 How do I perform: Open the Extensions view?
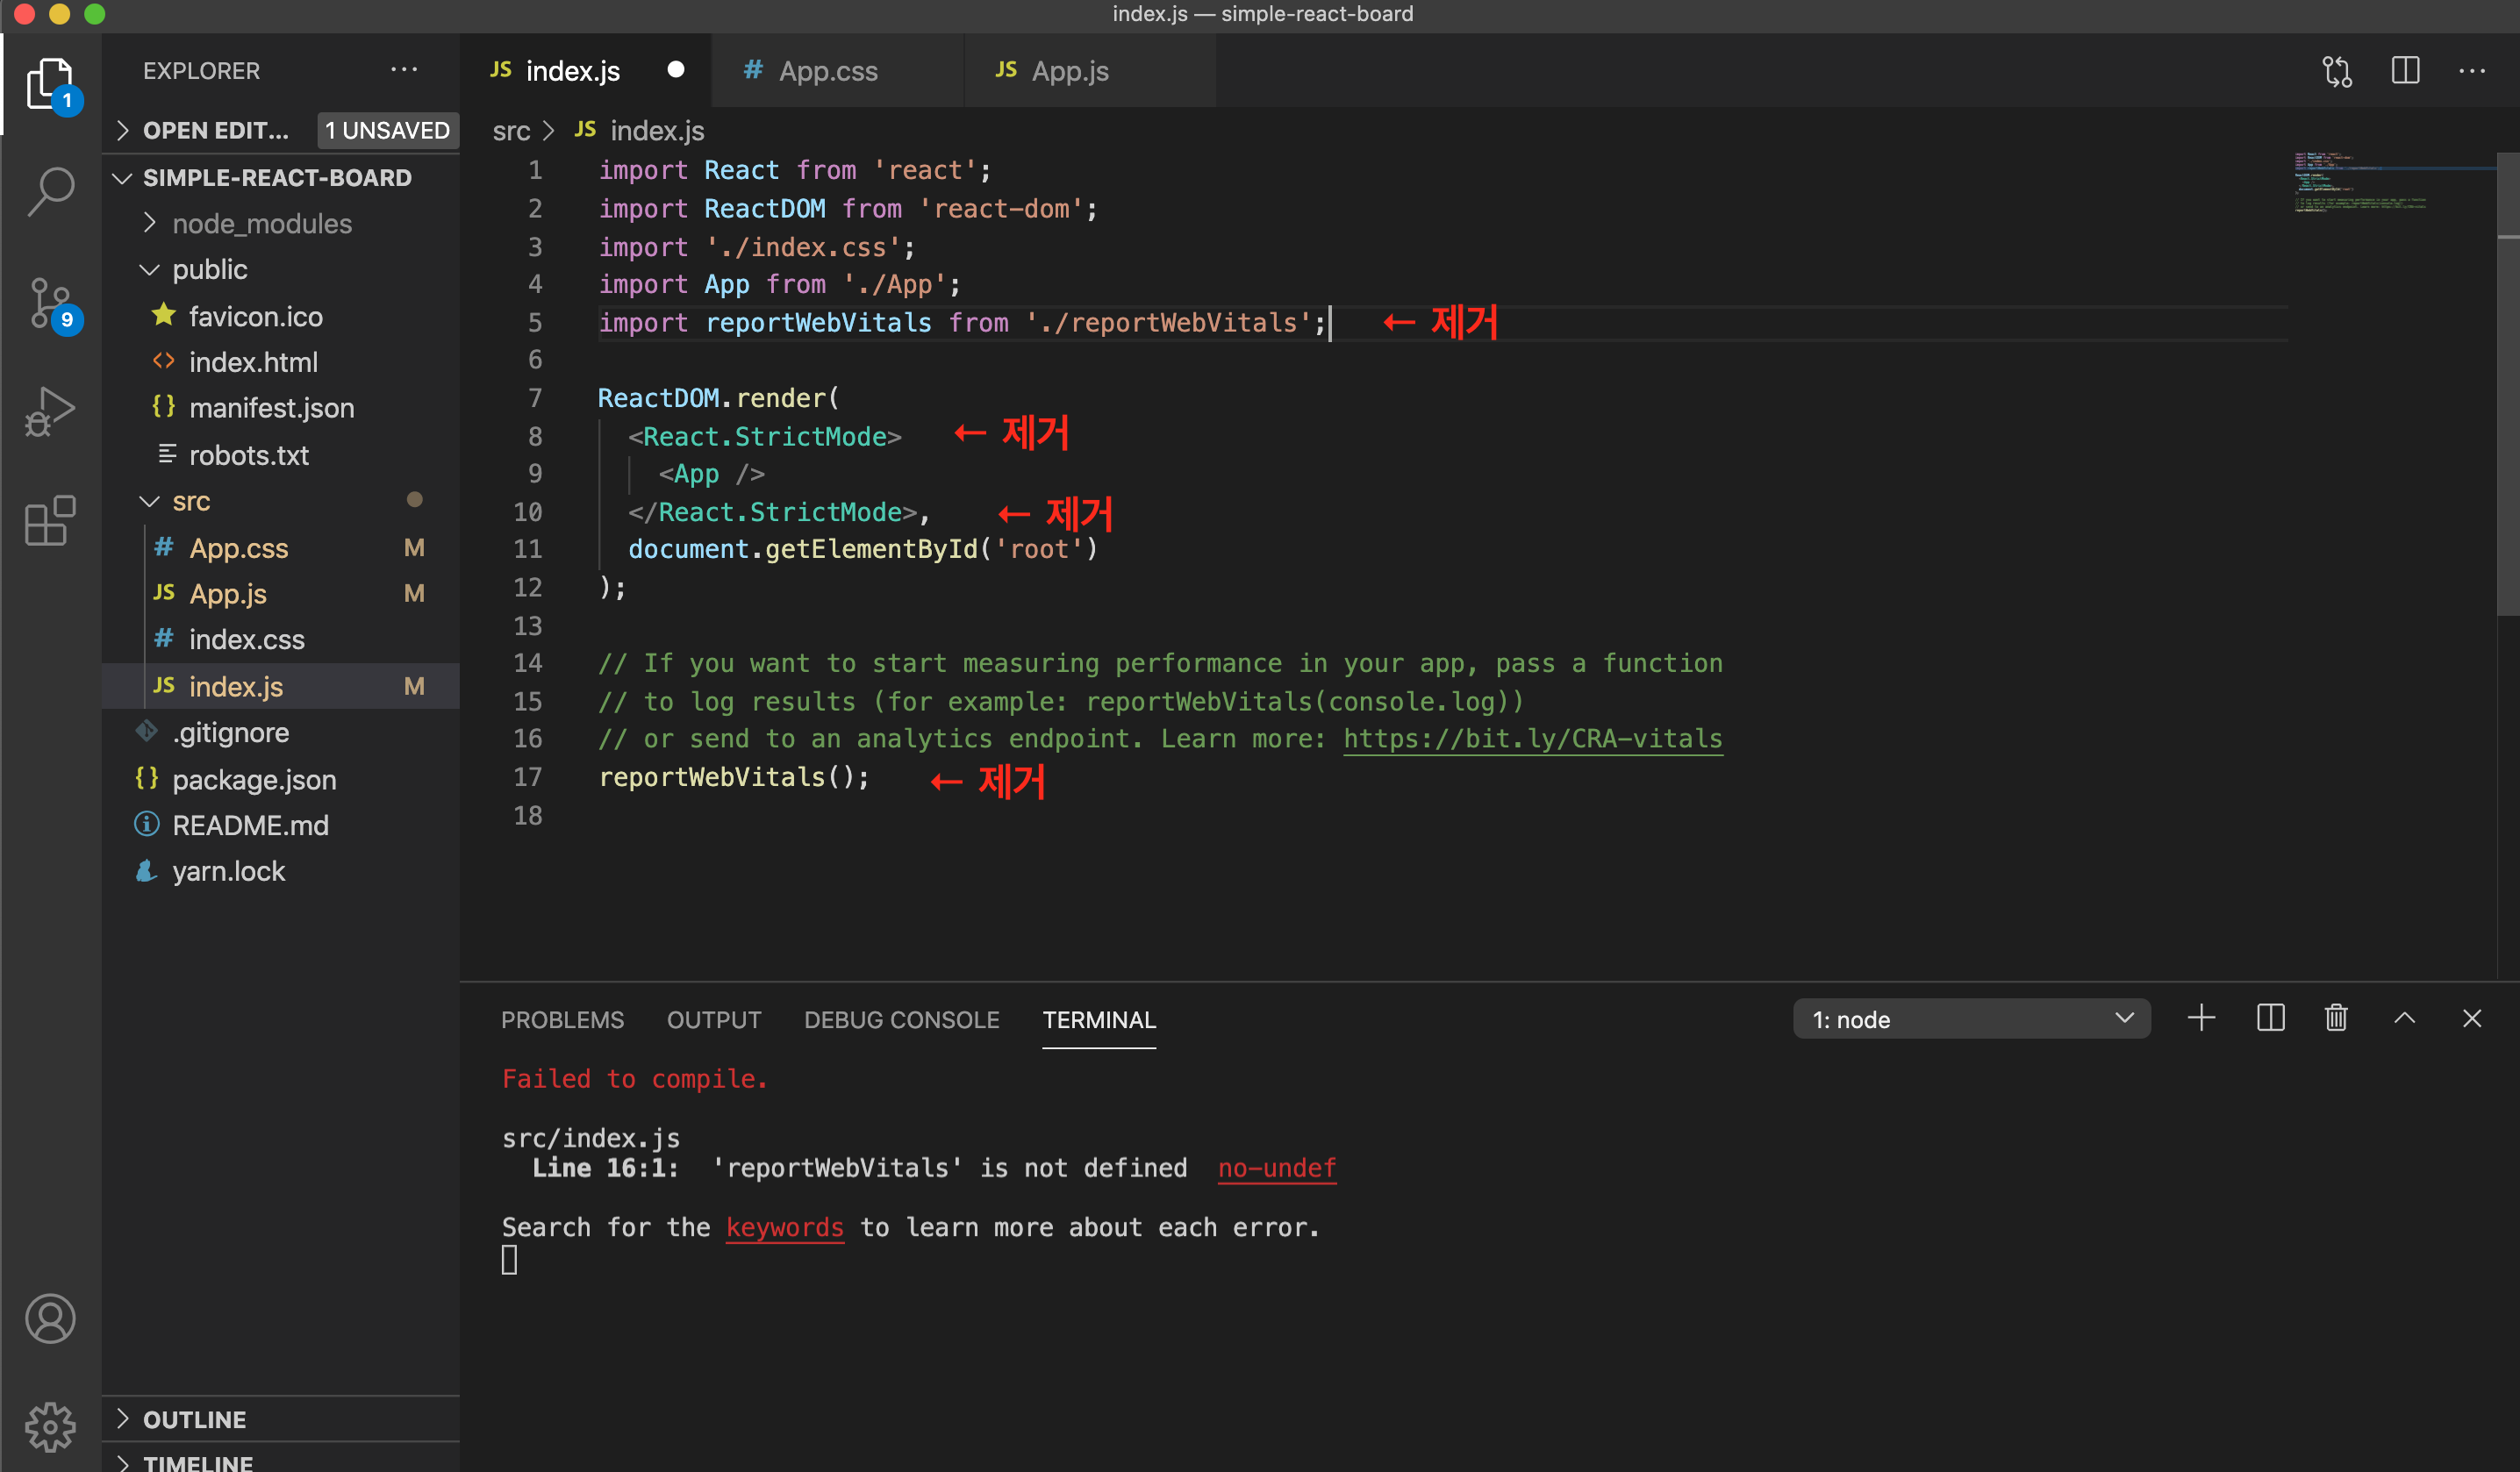pyautogui.click(x=50, y=521)
